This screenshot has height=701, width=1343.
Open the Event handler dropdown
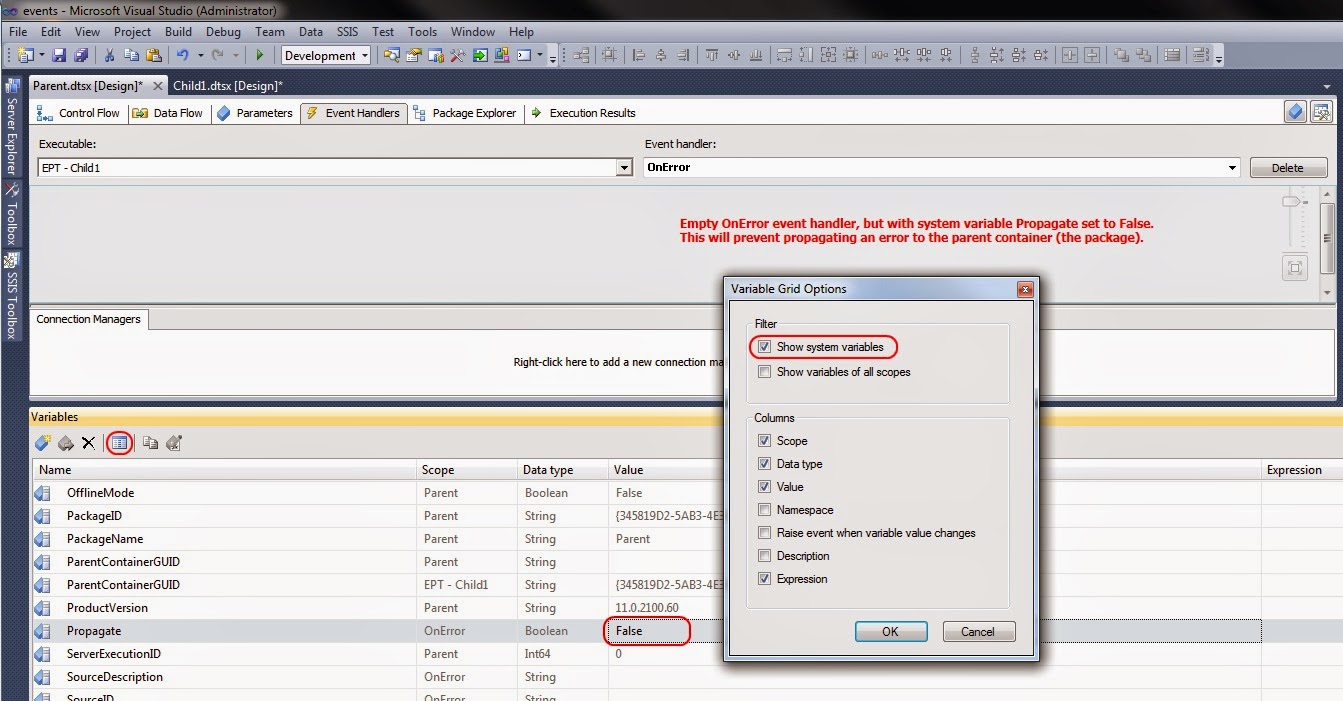(1232, 168)
